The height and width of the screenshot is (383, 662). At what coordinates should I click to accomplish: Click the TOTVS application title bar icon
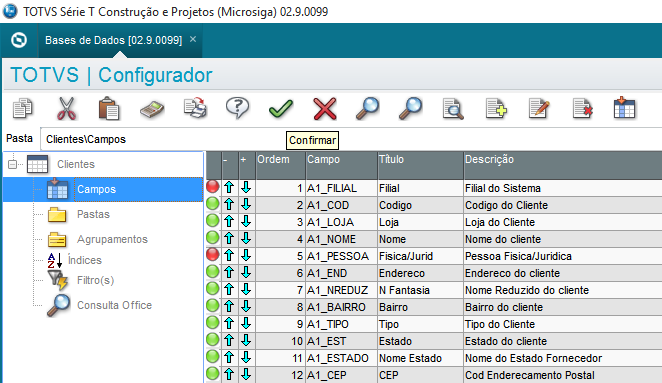[x=10, y=11]
